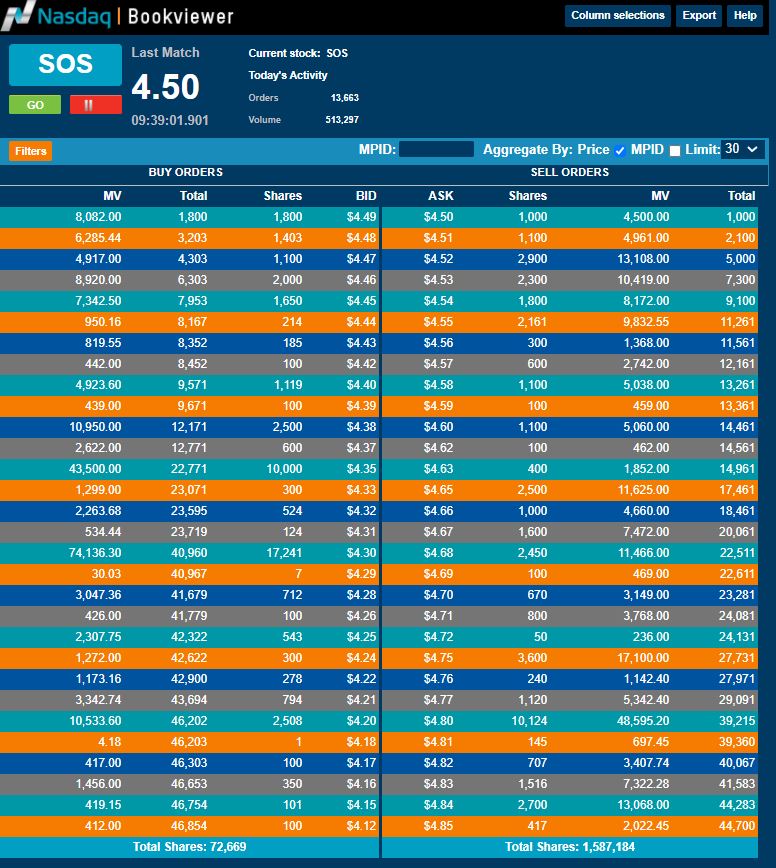The image size is (776, 868).
Task: Click the SELL ORDERS section header
Action: point(570,172)
